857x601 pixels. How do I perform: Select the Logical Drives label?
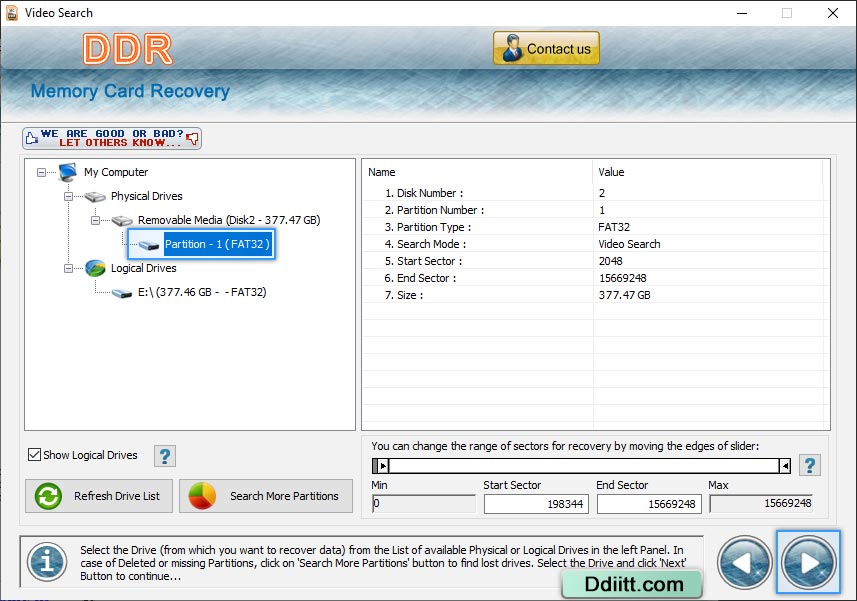[x=143, y=268]
